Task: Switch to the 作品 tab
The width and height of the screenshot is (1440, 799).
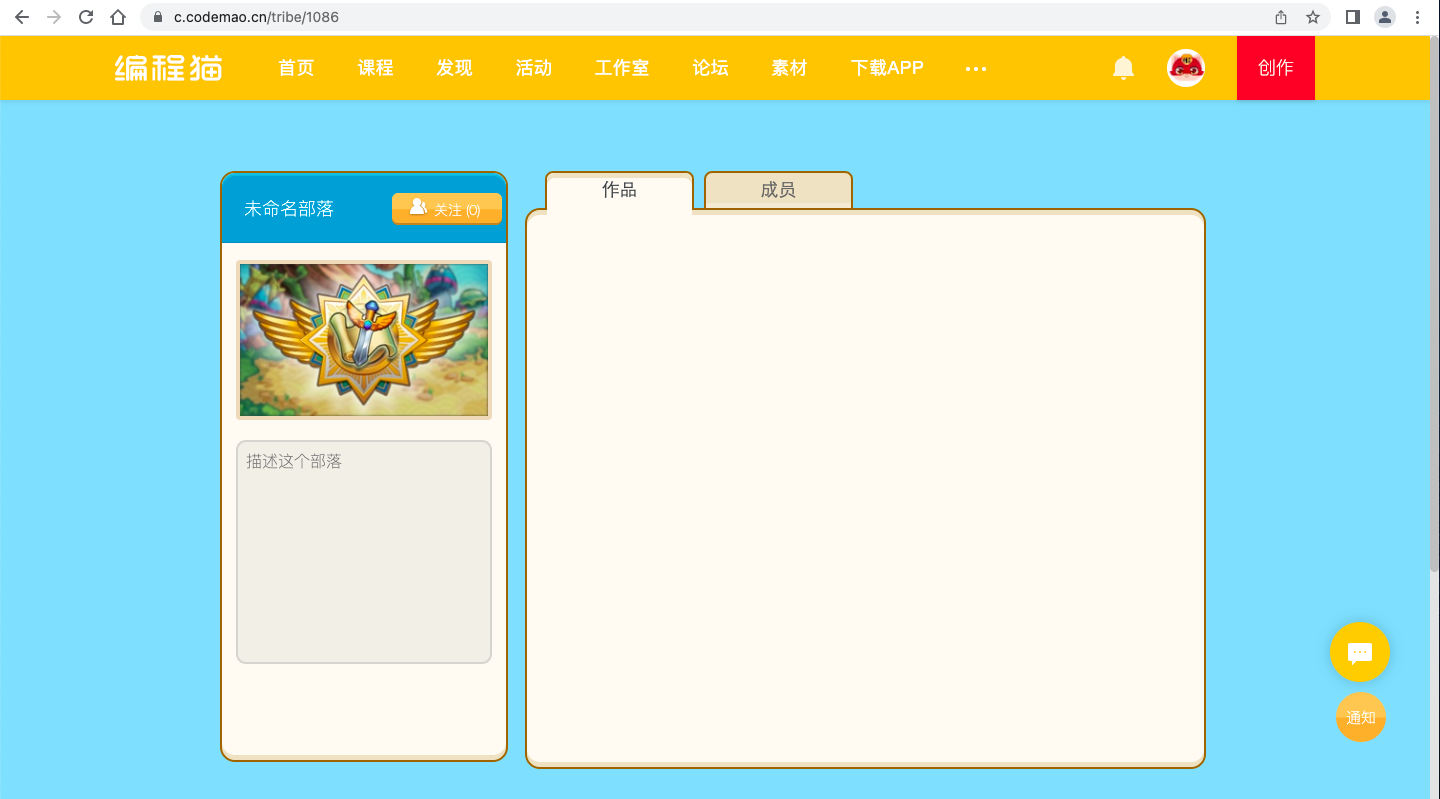Action: (x=619, y=190)
